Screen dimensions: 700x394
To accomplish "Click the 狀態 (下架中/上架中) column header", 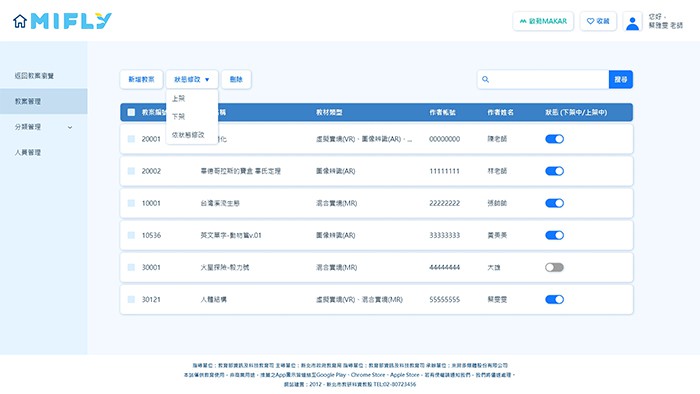I will tap(576, 112).
